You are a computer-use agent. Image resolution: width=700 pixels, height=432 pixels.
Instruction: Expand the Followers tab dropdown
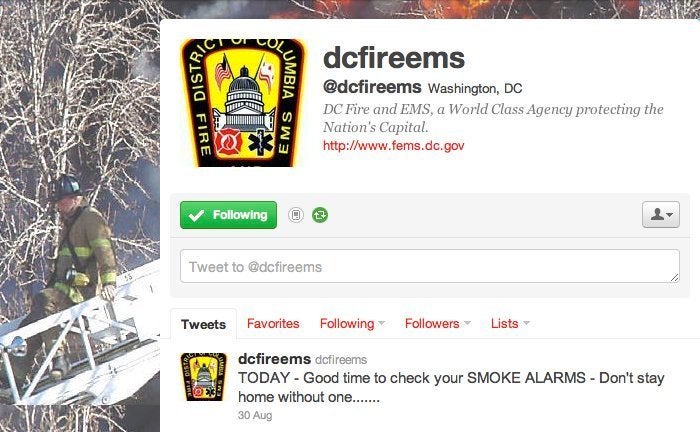pos(438,324)
